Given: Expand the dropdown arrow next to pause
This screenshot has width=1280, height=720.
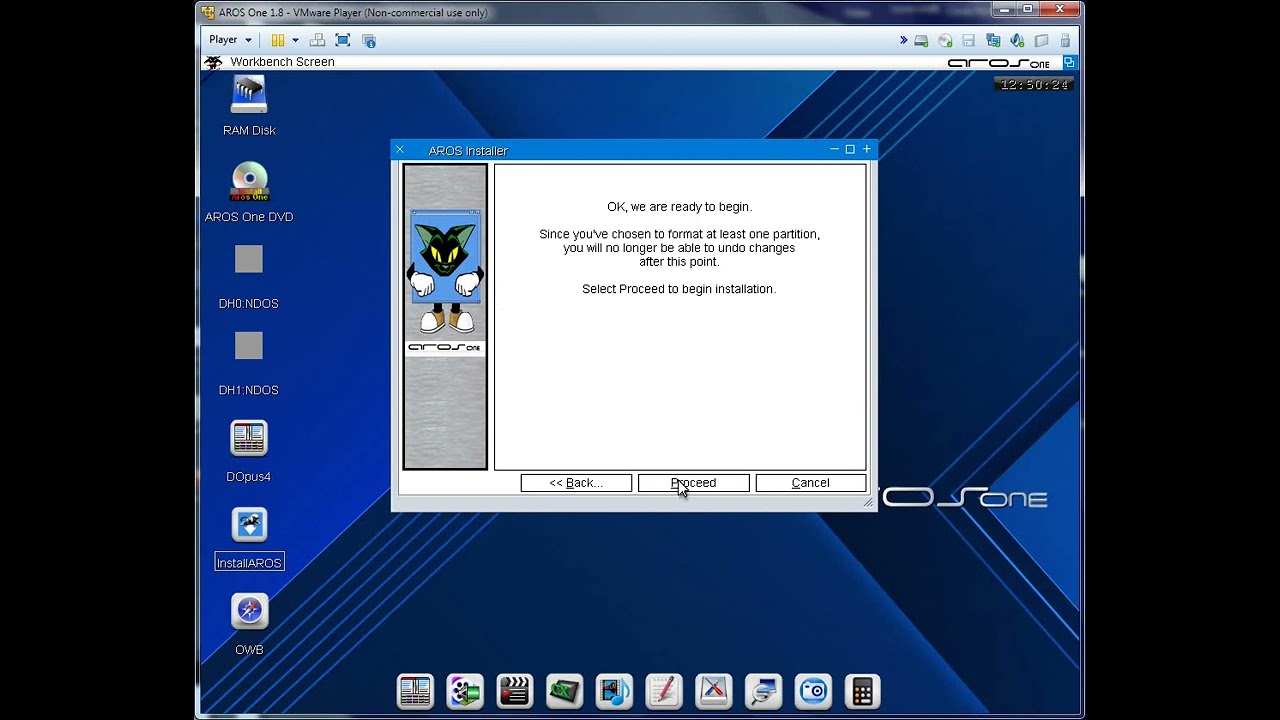Looking at the screenshot, I should pos(295,40).
